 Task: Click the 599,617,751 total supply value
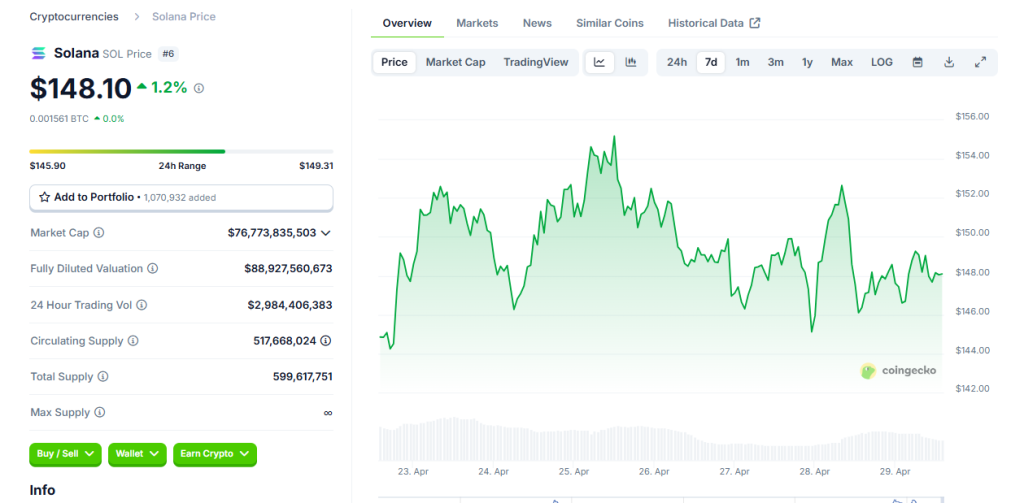point(302,377)
